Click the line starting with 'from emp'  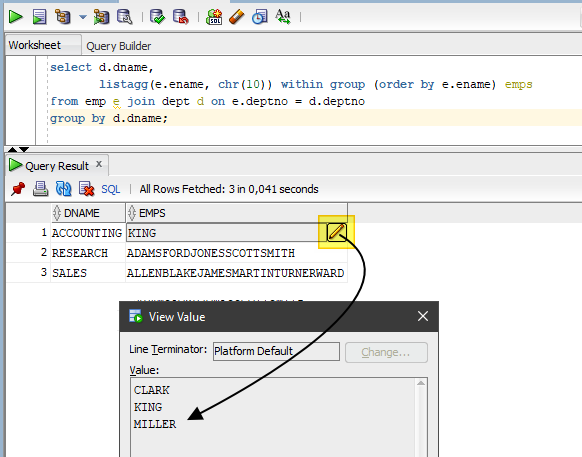(207, 101)
